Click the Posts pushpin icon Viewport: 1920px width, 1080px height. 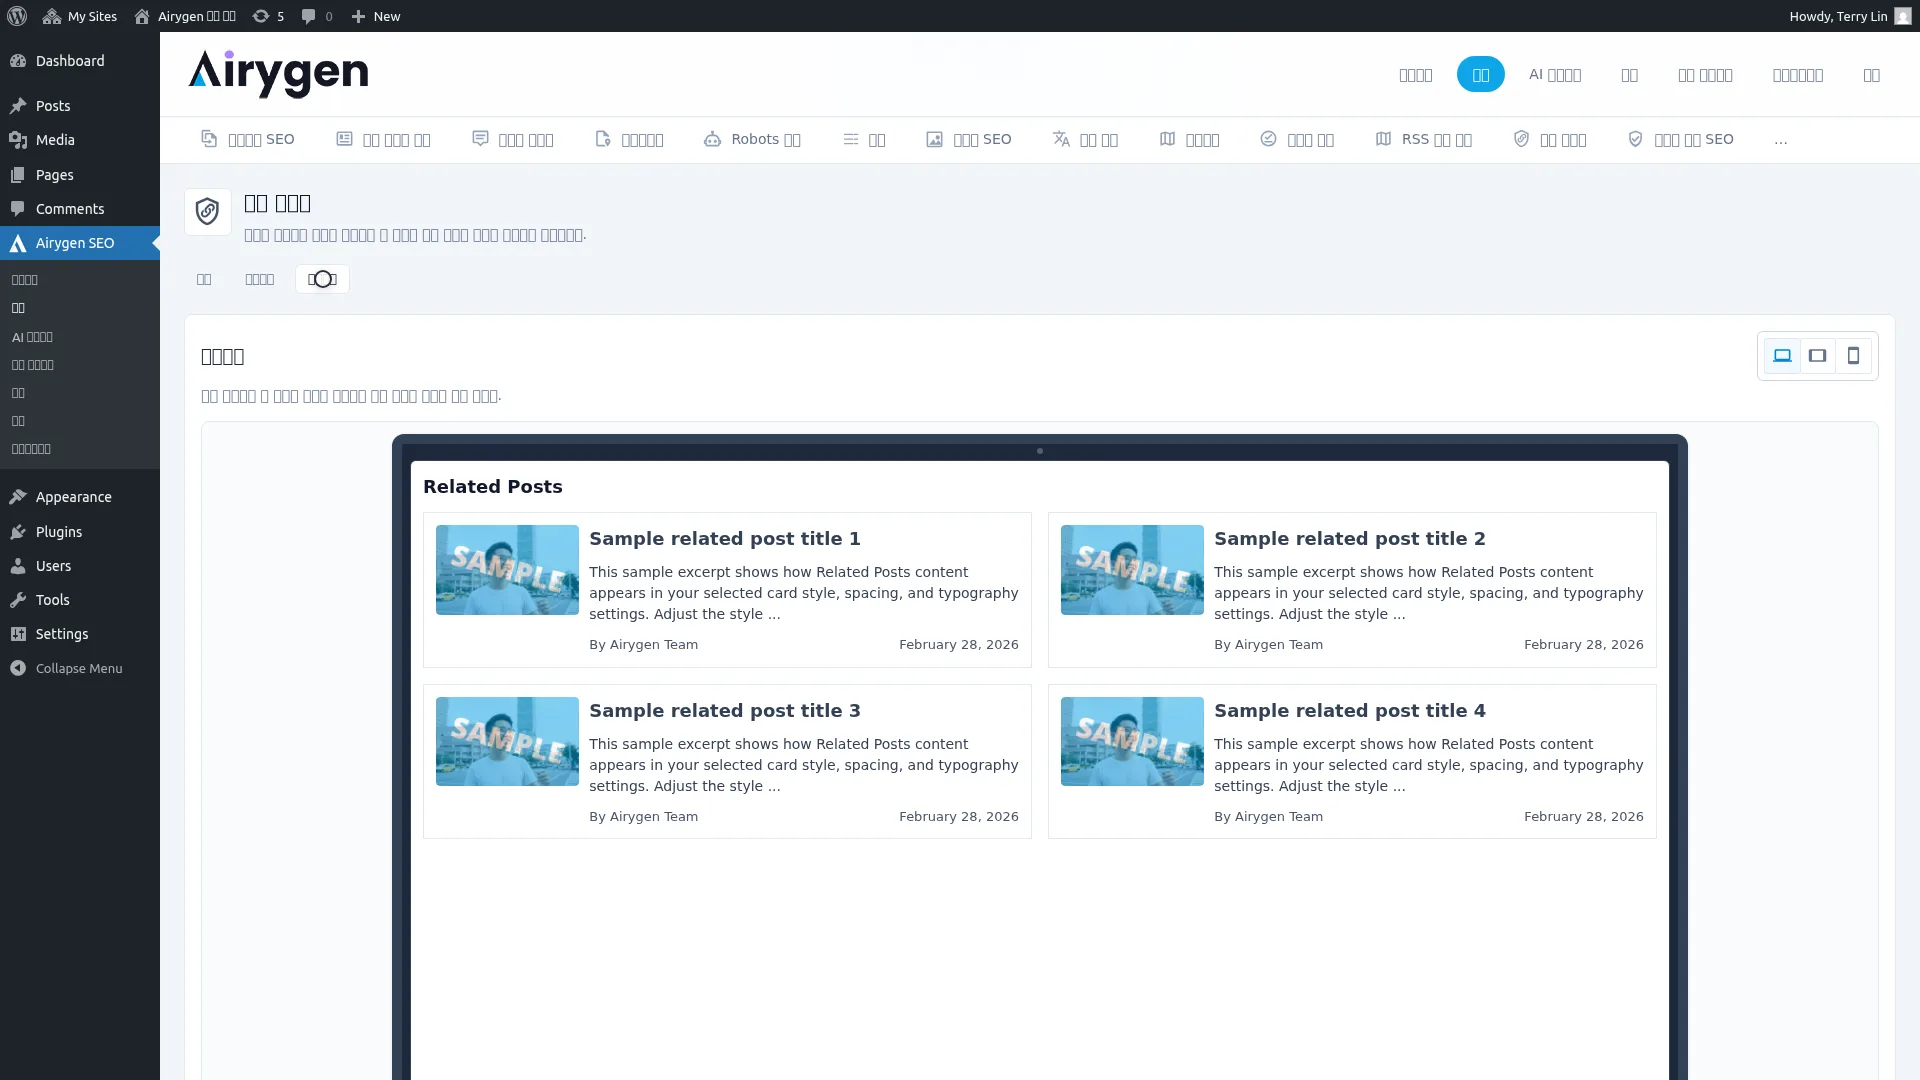point(18,106)
